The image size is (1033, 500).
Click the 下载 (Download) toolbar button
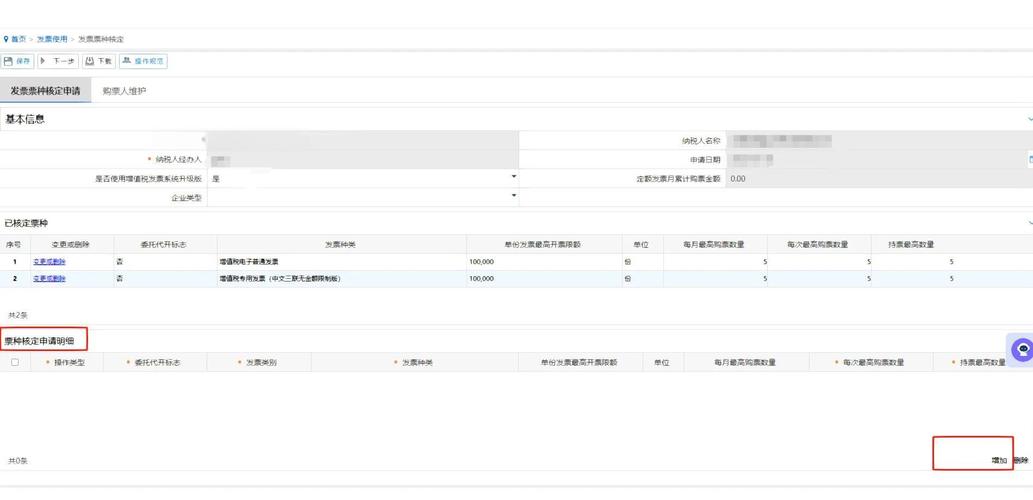point(99,61)
